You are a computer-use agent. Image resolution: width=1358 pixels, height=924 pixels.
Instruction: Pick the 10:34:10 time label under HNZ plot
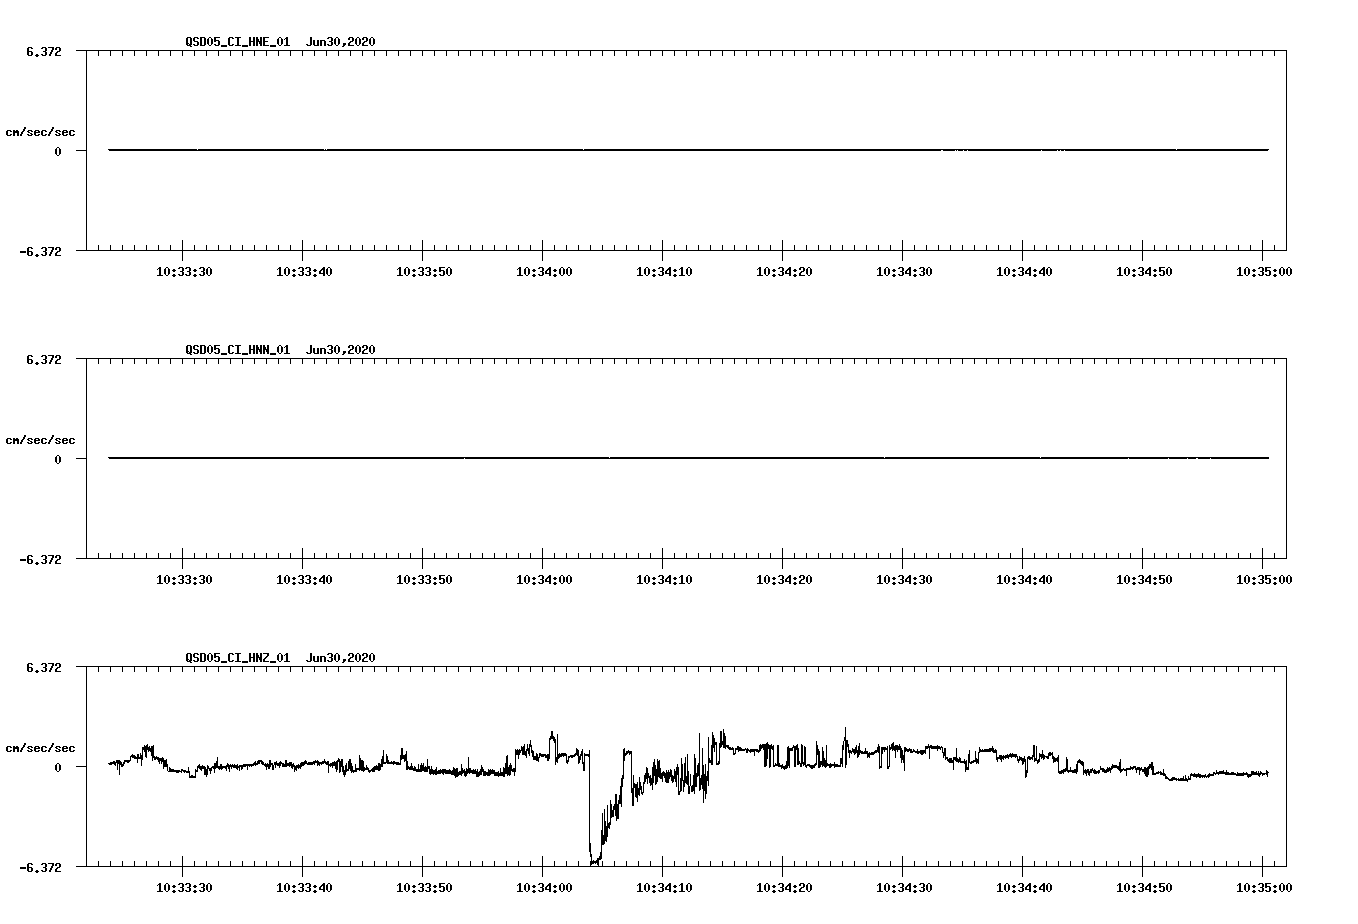click(x=664, y=888)
